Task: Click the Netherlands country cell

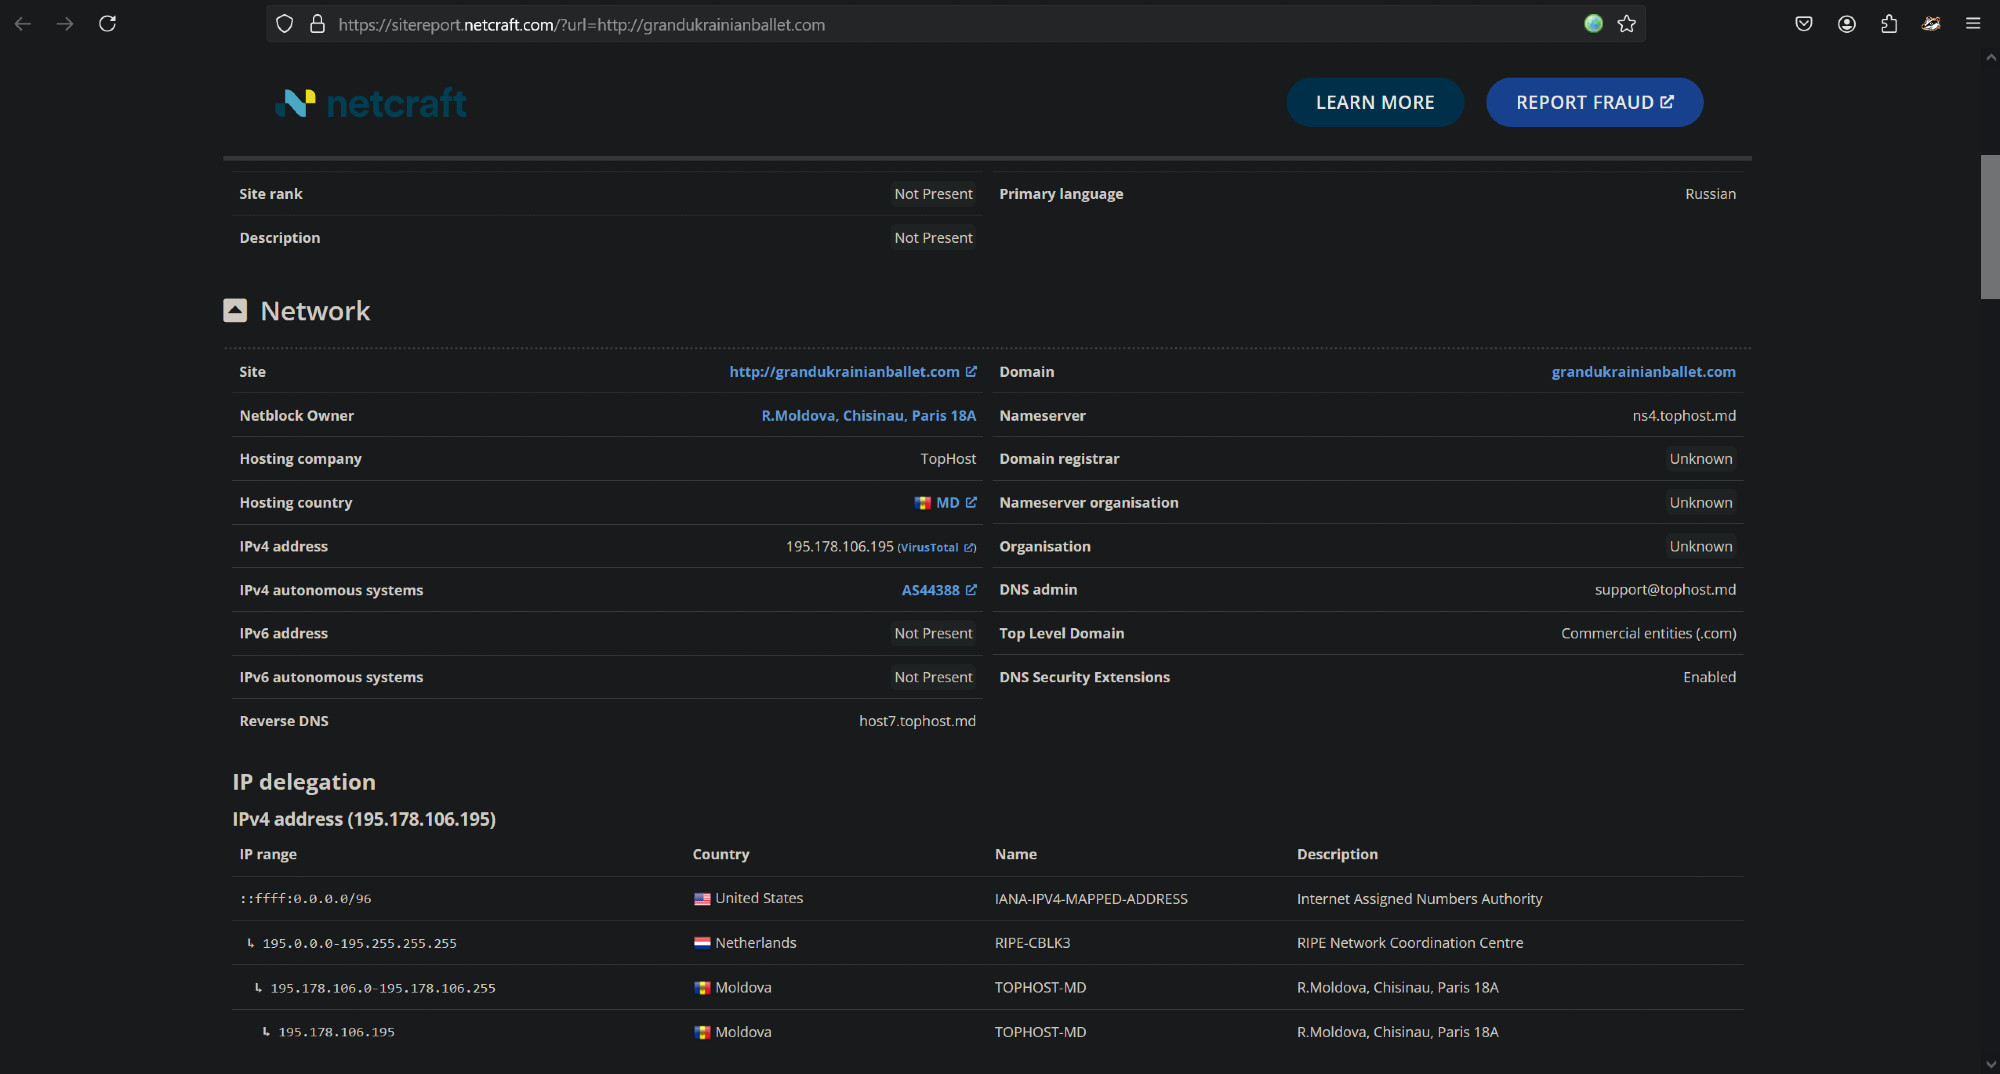Action: pyautogui.click(x=746, y=943)
